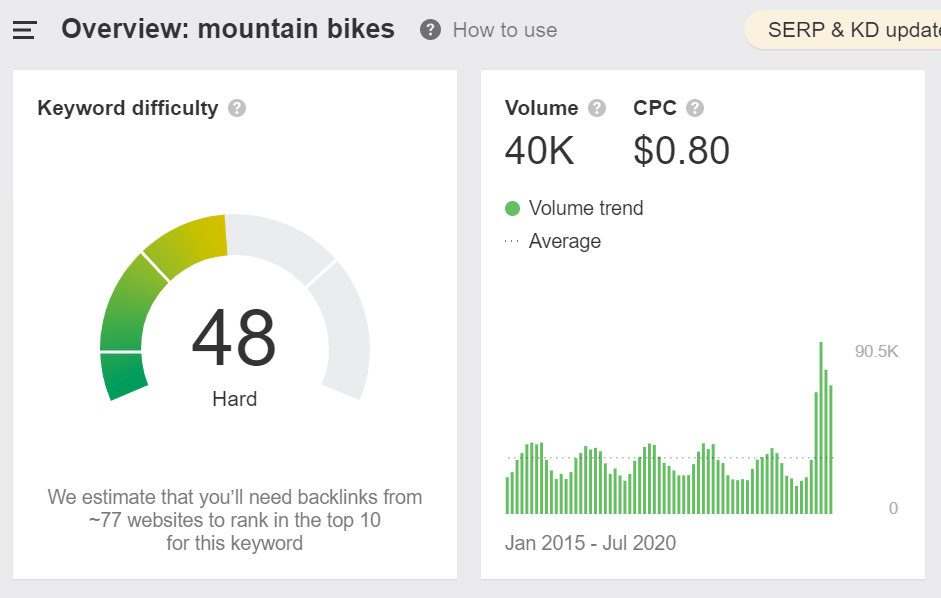Click the Overview: mountain bikes title
This screenshot has width=941, height=598.
(228, 30)
